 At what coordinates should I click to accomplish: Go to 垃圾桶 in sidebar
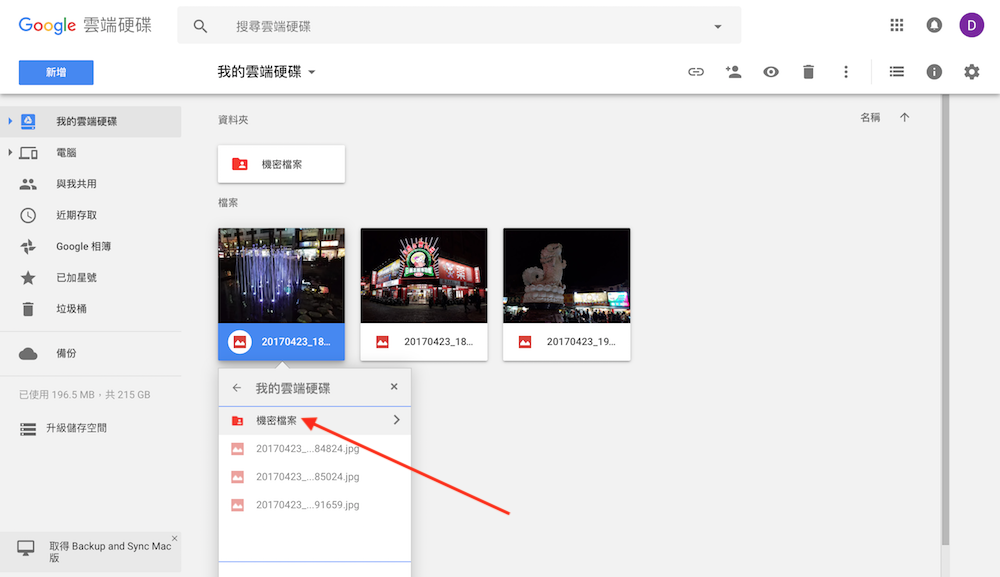point(70,309)
